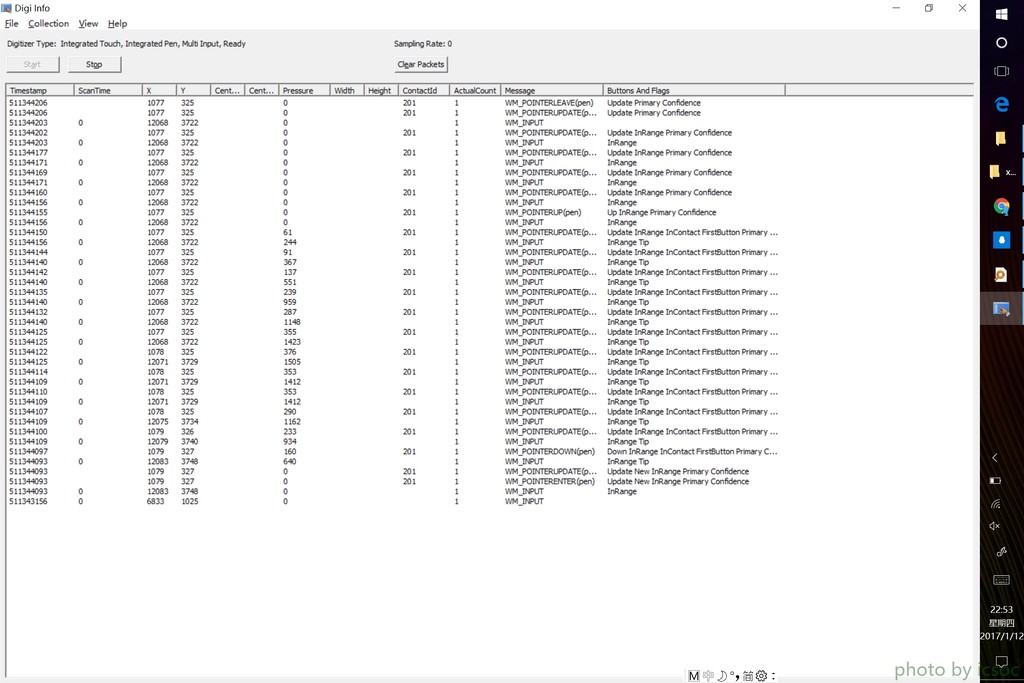Open the Windows Start menu
1024x683 pixels.
click(x=1001, y=14)
